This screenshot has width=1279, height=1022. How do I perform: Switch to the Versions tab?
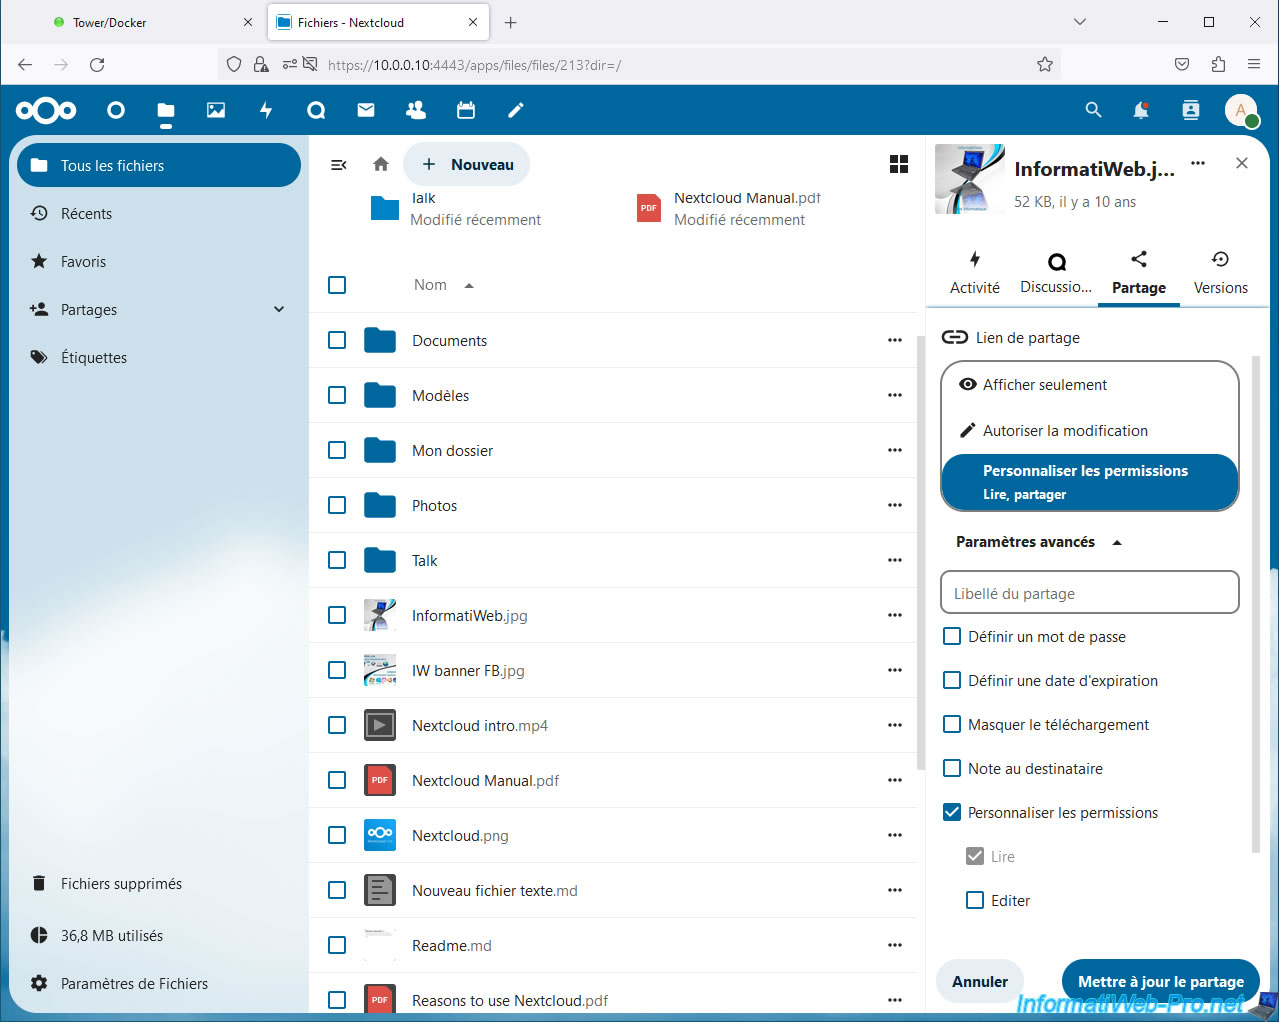tap(1220, 273)
